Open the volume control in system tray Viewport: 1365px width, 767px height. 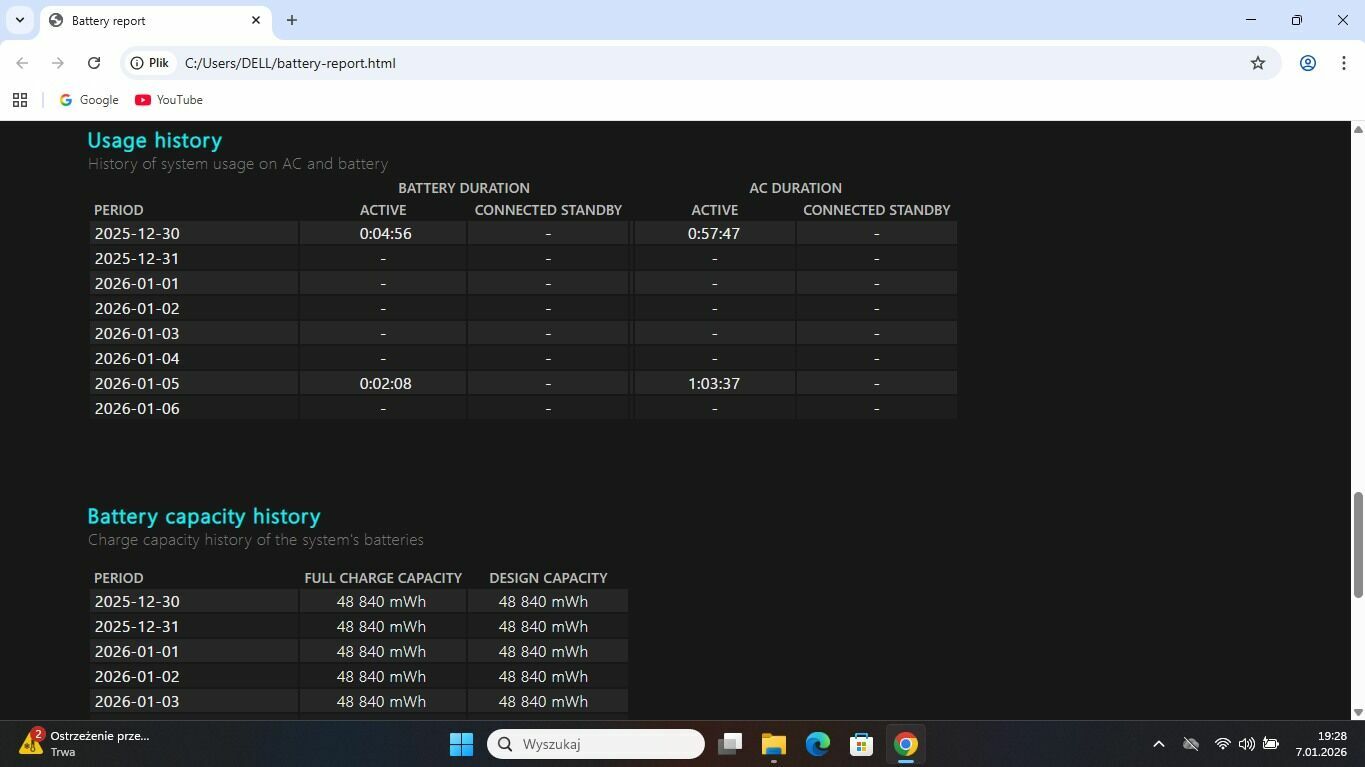(x=1246, y=744)
